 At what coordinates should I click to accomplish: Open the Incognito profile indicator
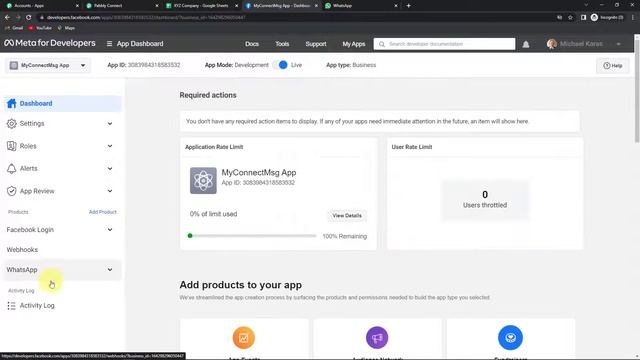pyautogui.click(x=607, y=17)
